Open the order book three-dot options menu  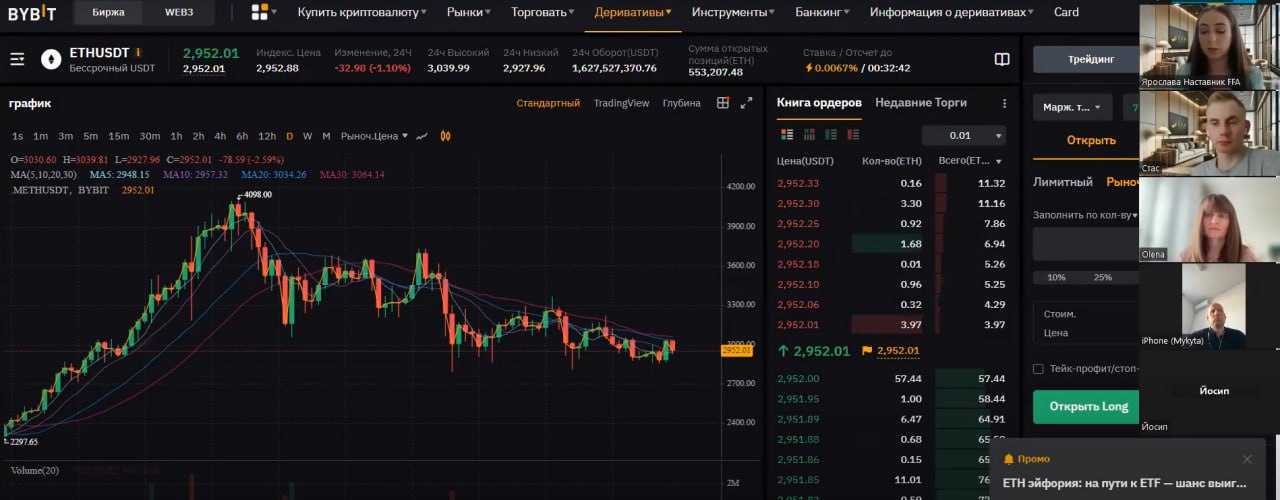click(x=1005, y=103)
